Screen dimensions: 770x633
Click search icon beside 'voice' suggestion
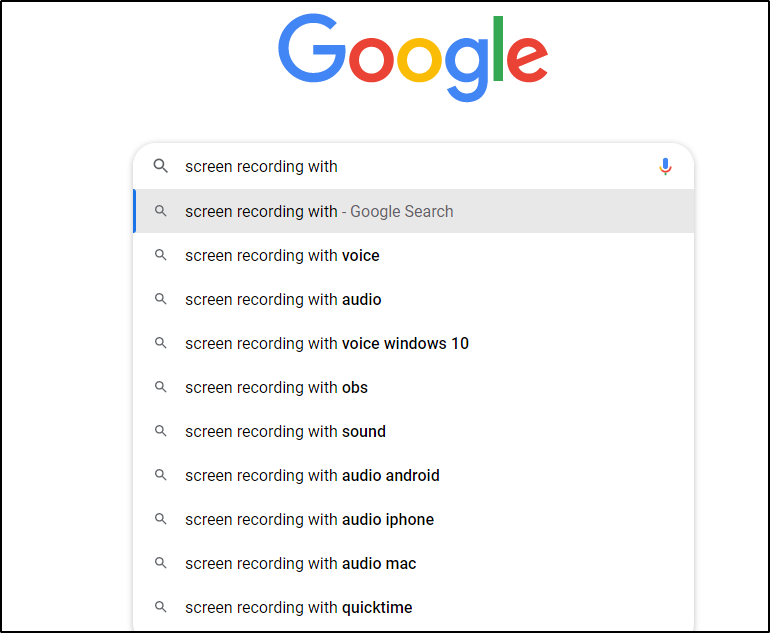(160, 255)
